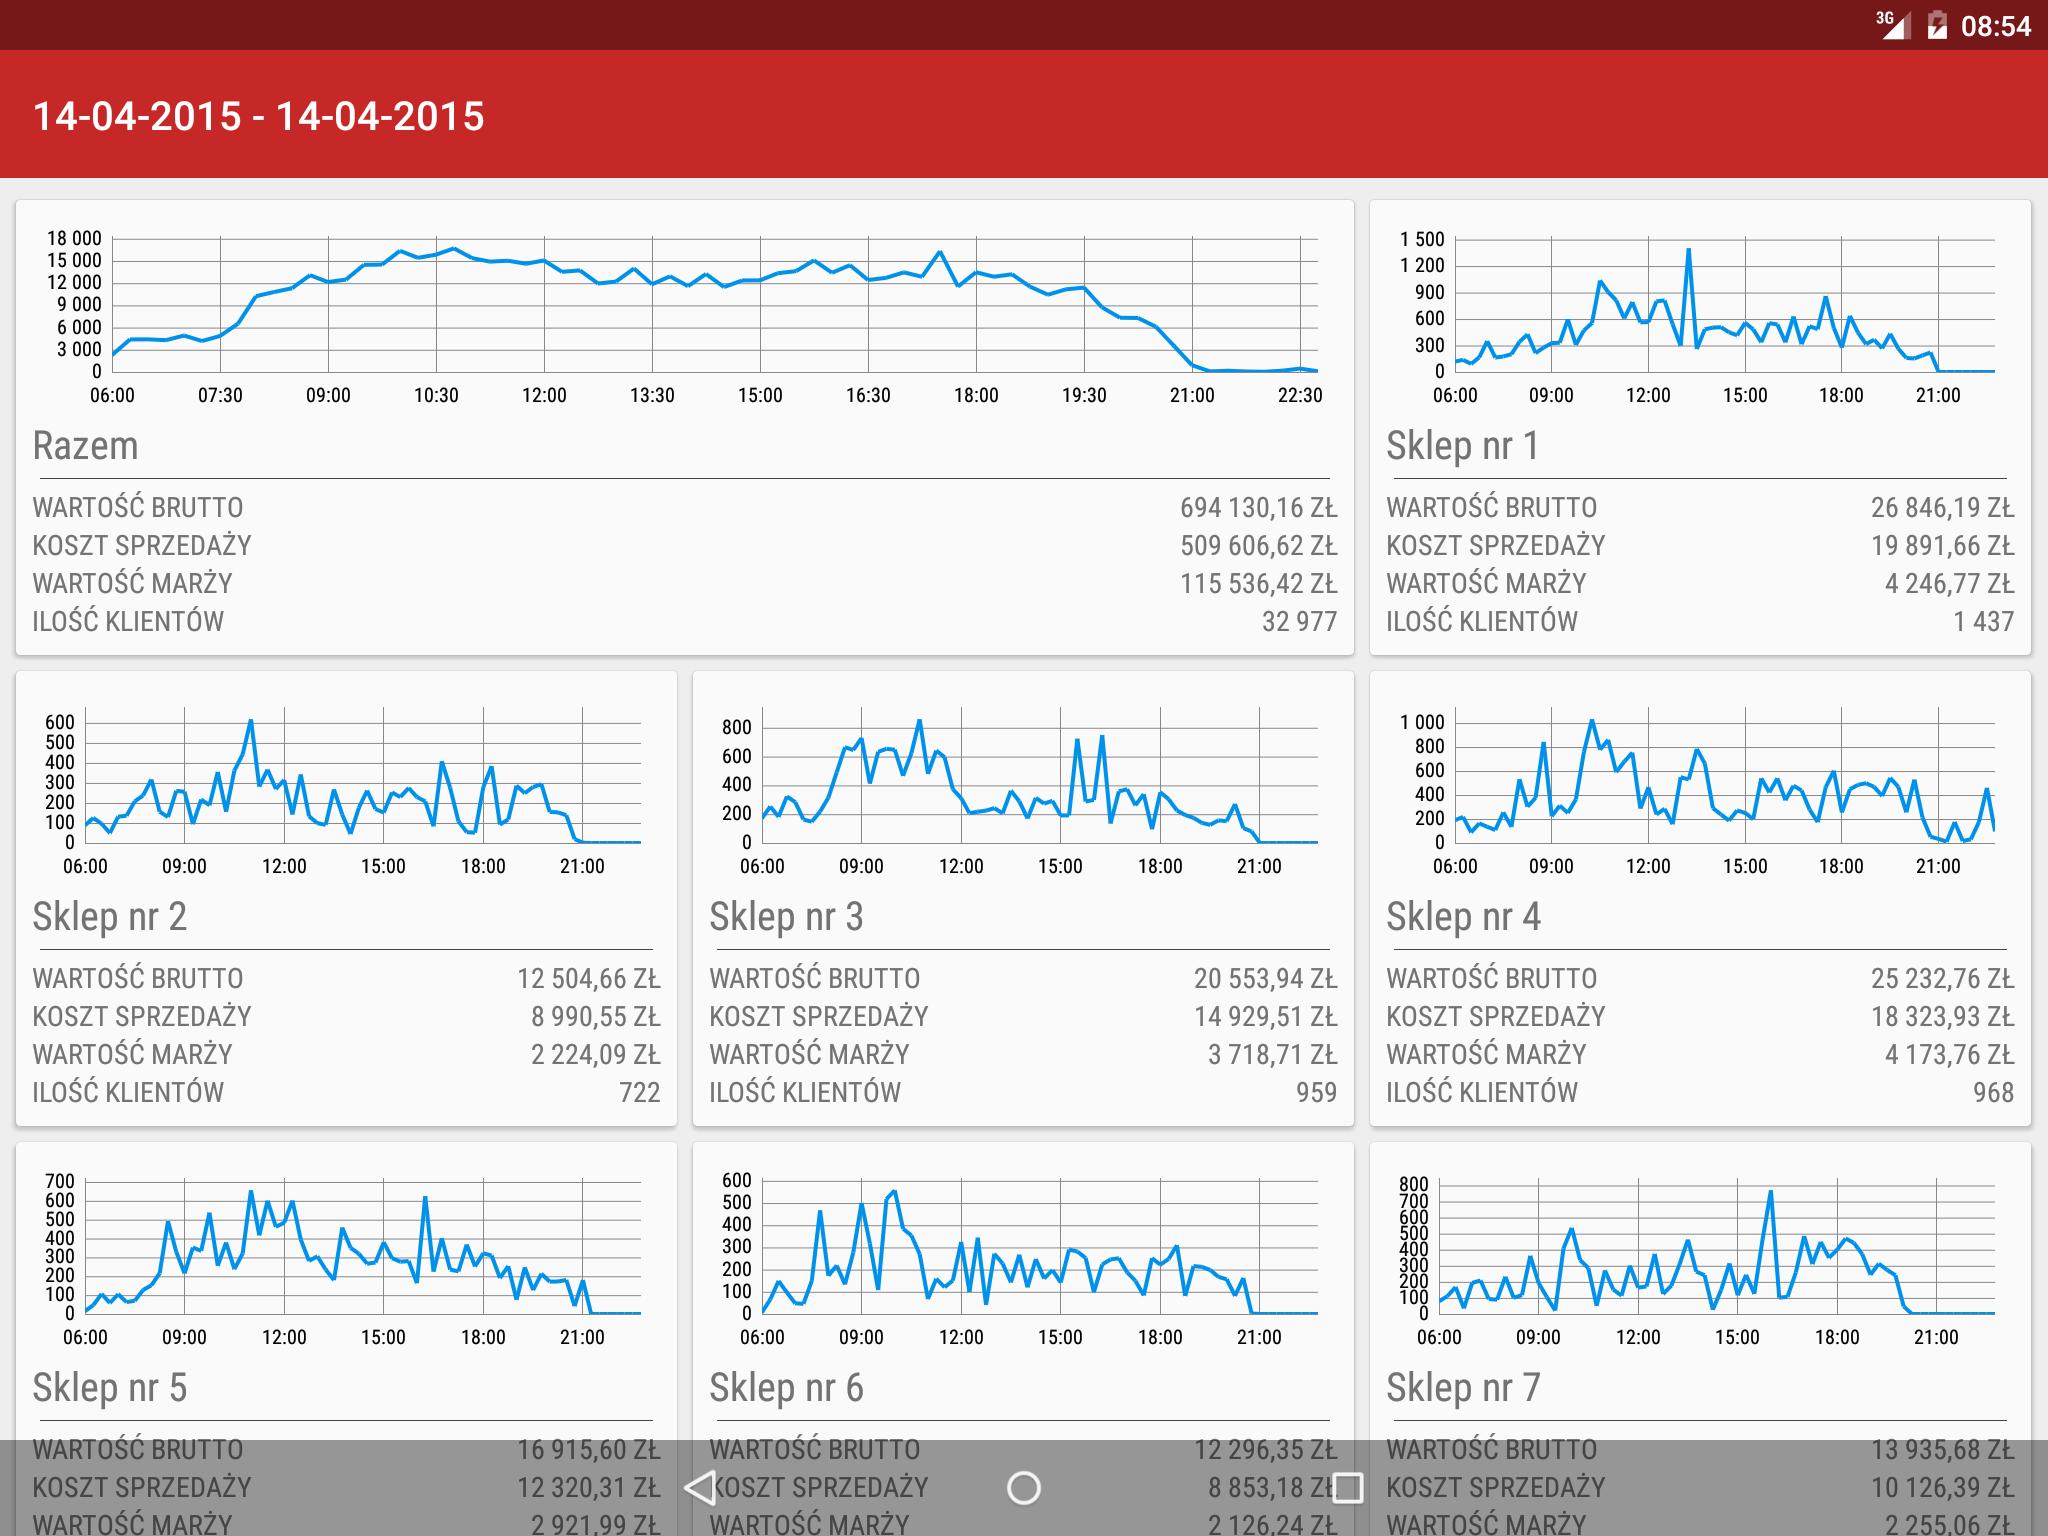
Task: Select the Sklep nr 5 title
Action: 110,1387
